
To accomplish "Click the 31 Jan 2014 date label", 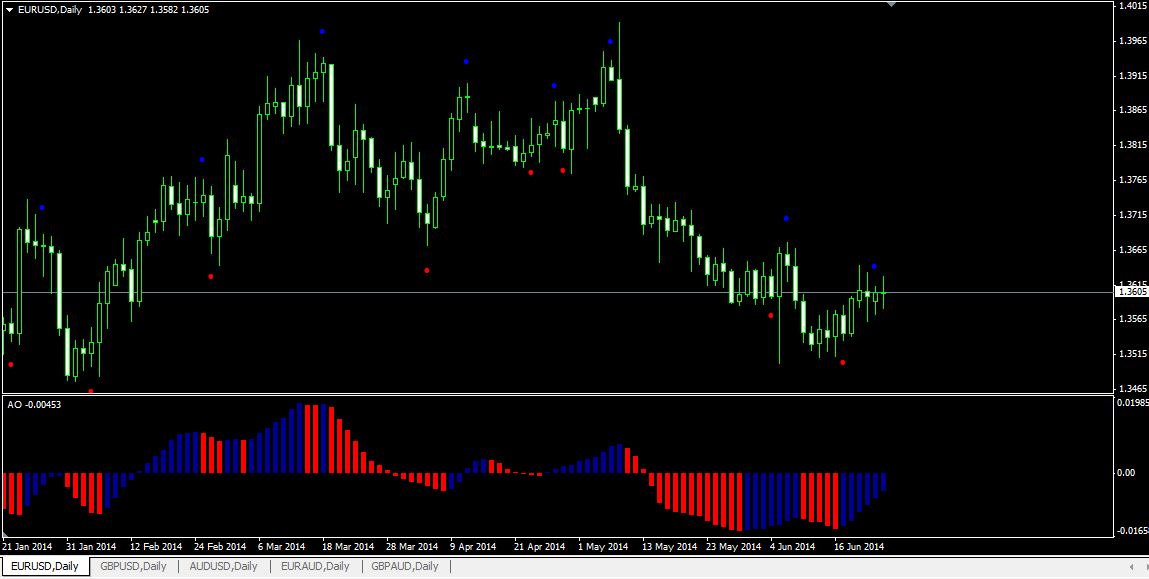I will [x=91, y=547].
